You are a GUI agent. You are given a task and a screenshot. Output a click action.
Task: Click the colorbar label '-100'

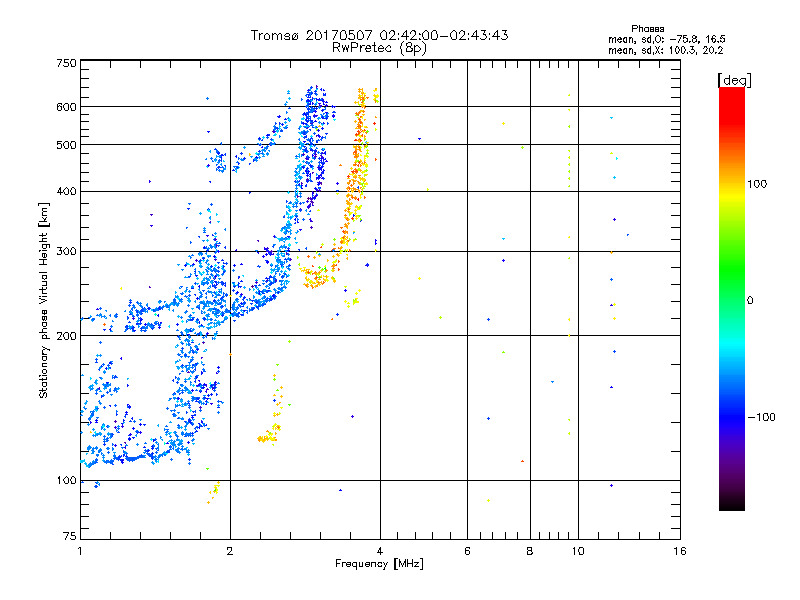[x=761, y=417]
